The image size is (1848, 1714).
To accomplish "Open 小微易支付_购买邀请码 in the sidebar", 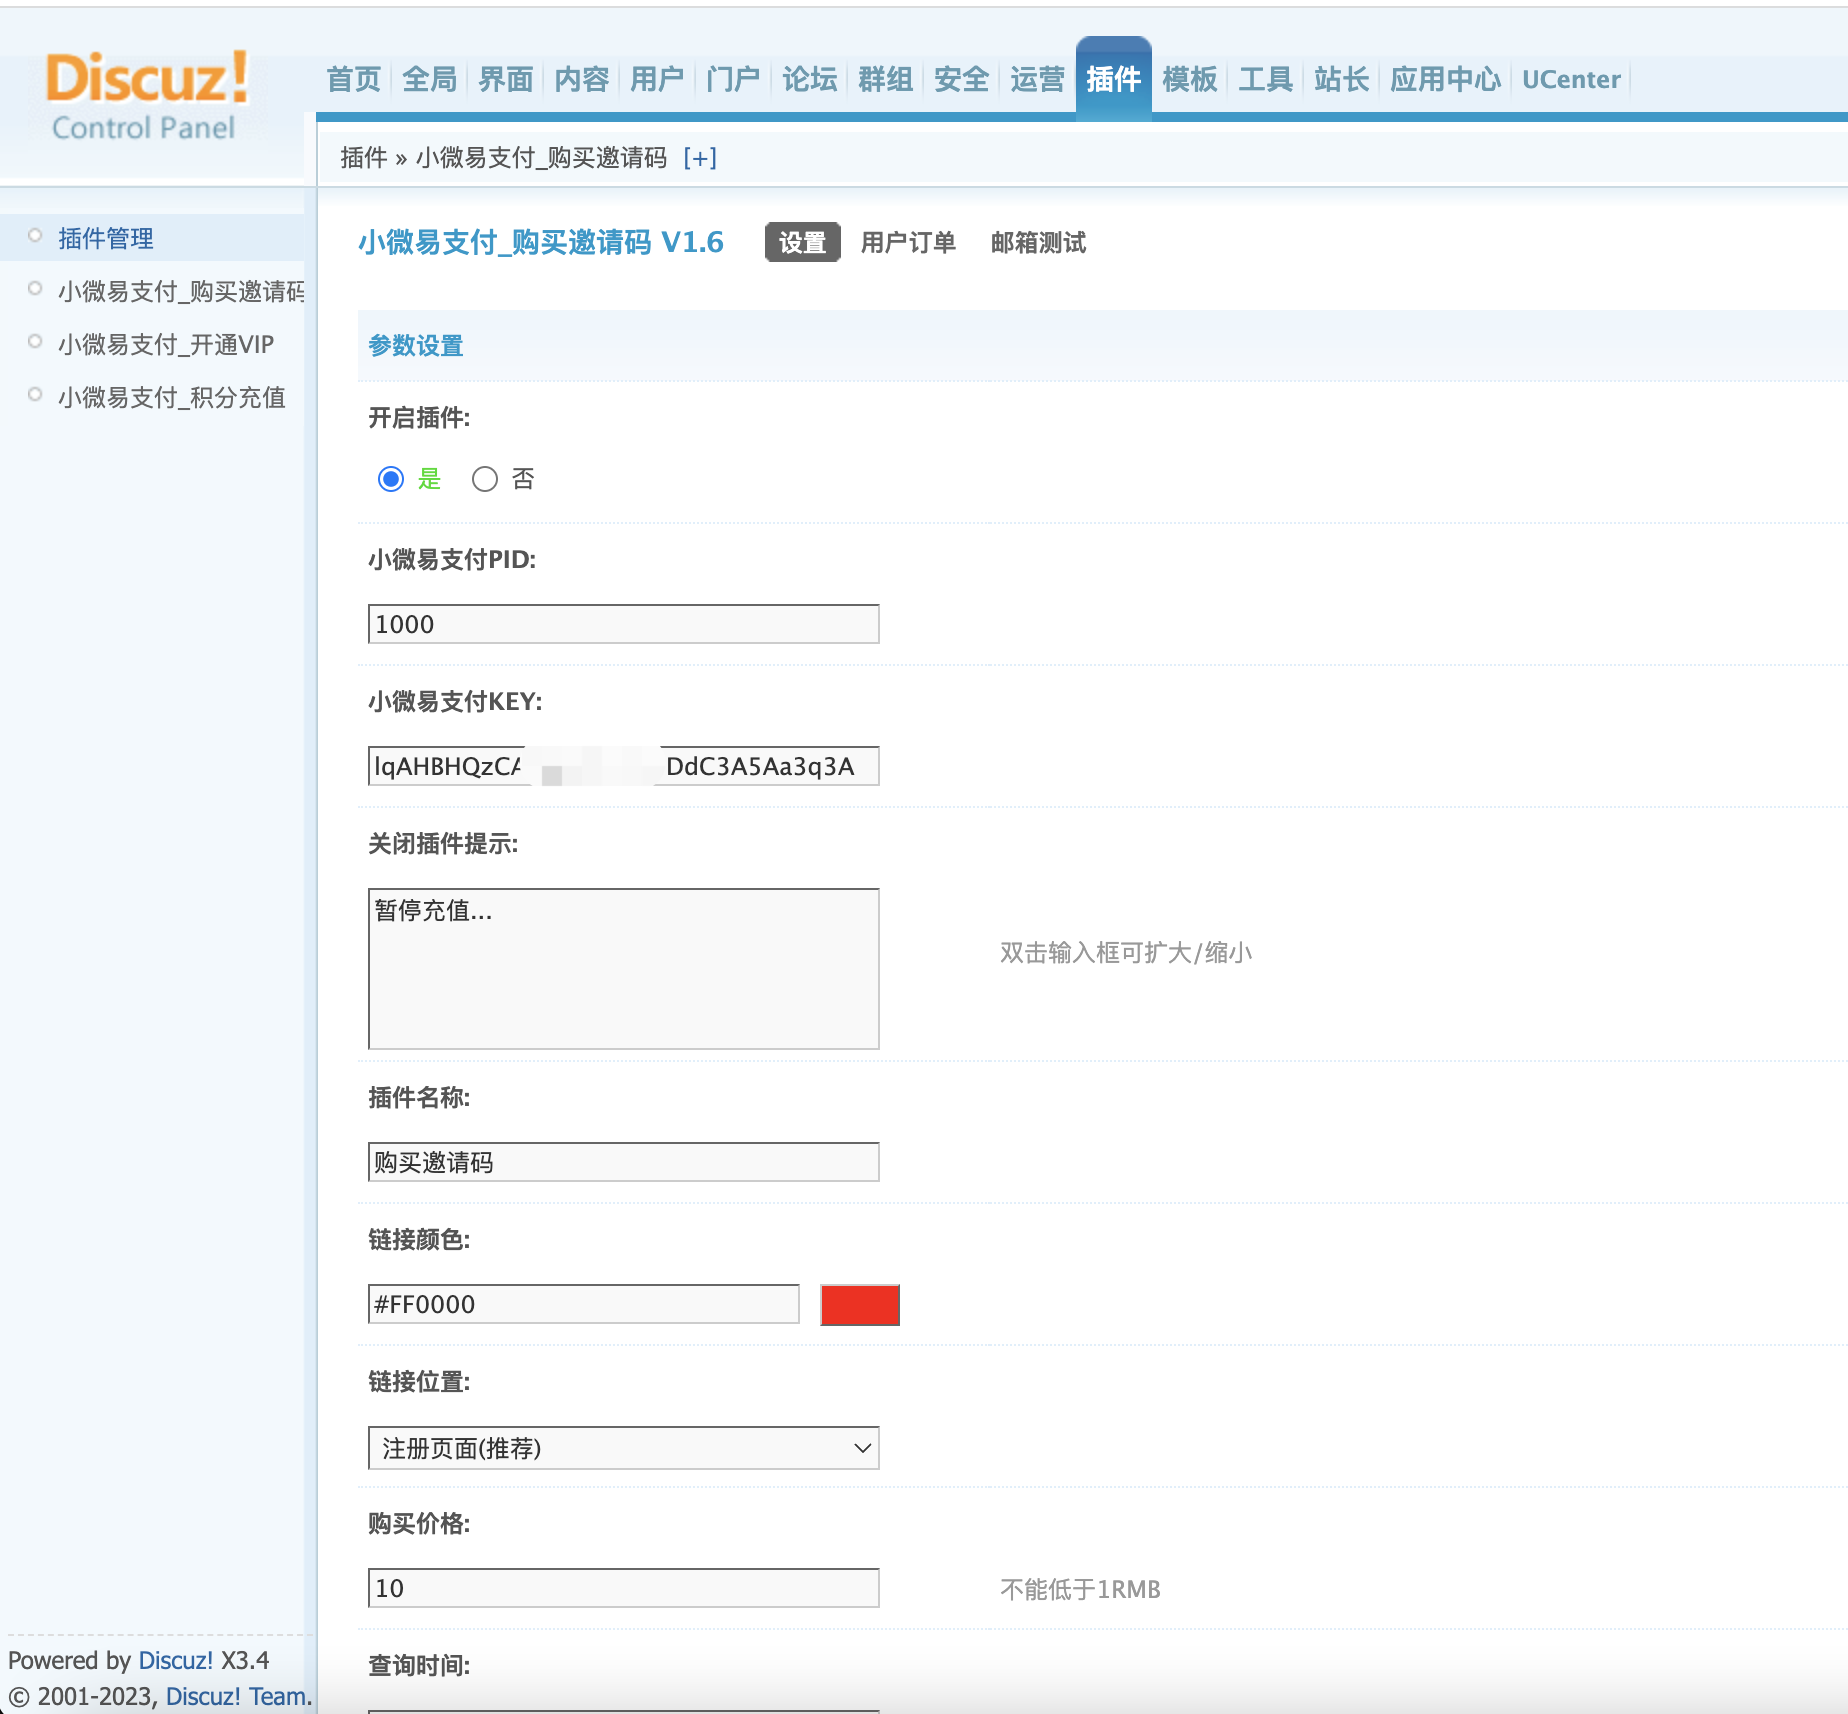I will tap(181, 291).
